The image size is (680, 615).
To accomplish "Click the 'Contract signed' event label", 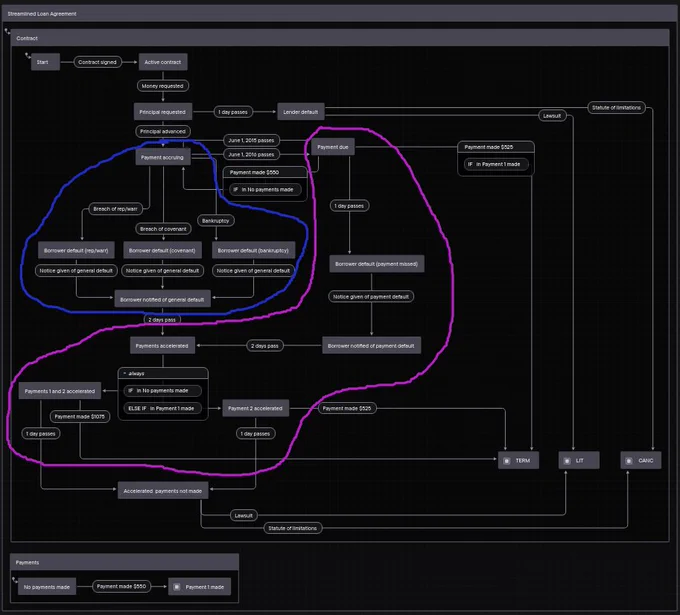I will (98, 62).
